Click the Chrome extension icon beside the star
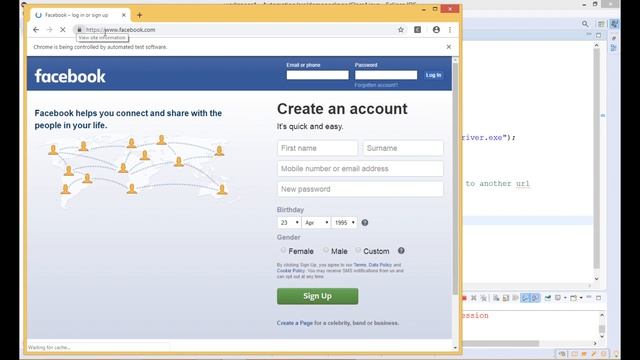The width and height of the screenshot is (640, 360). pos(418,29)
